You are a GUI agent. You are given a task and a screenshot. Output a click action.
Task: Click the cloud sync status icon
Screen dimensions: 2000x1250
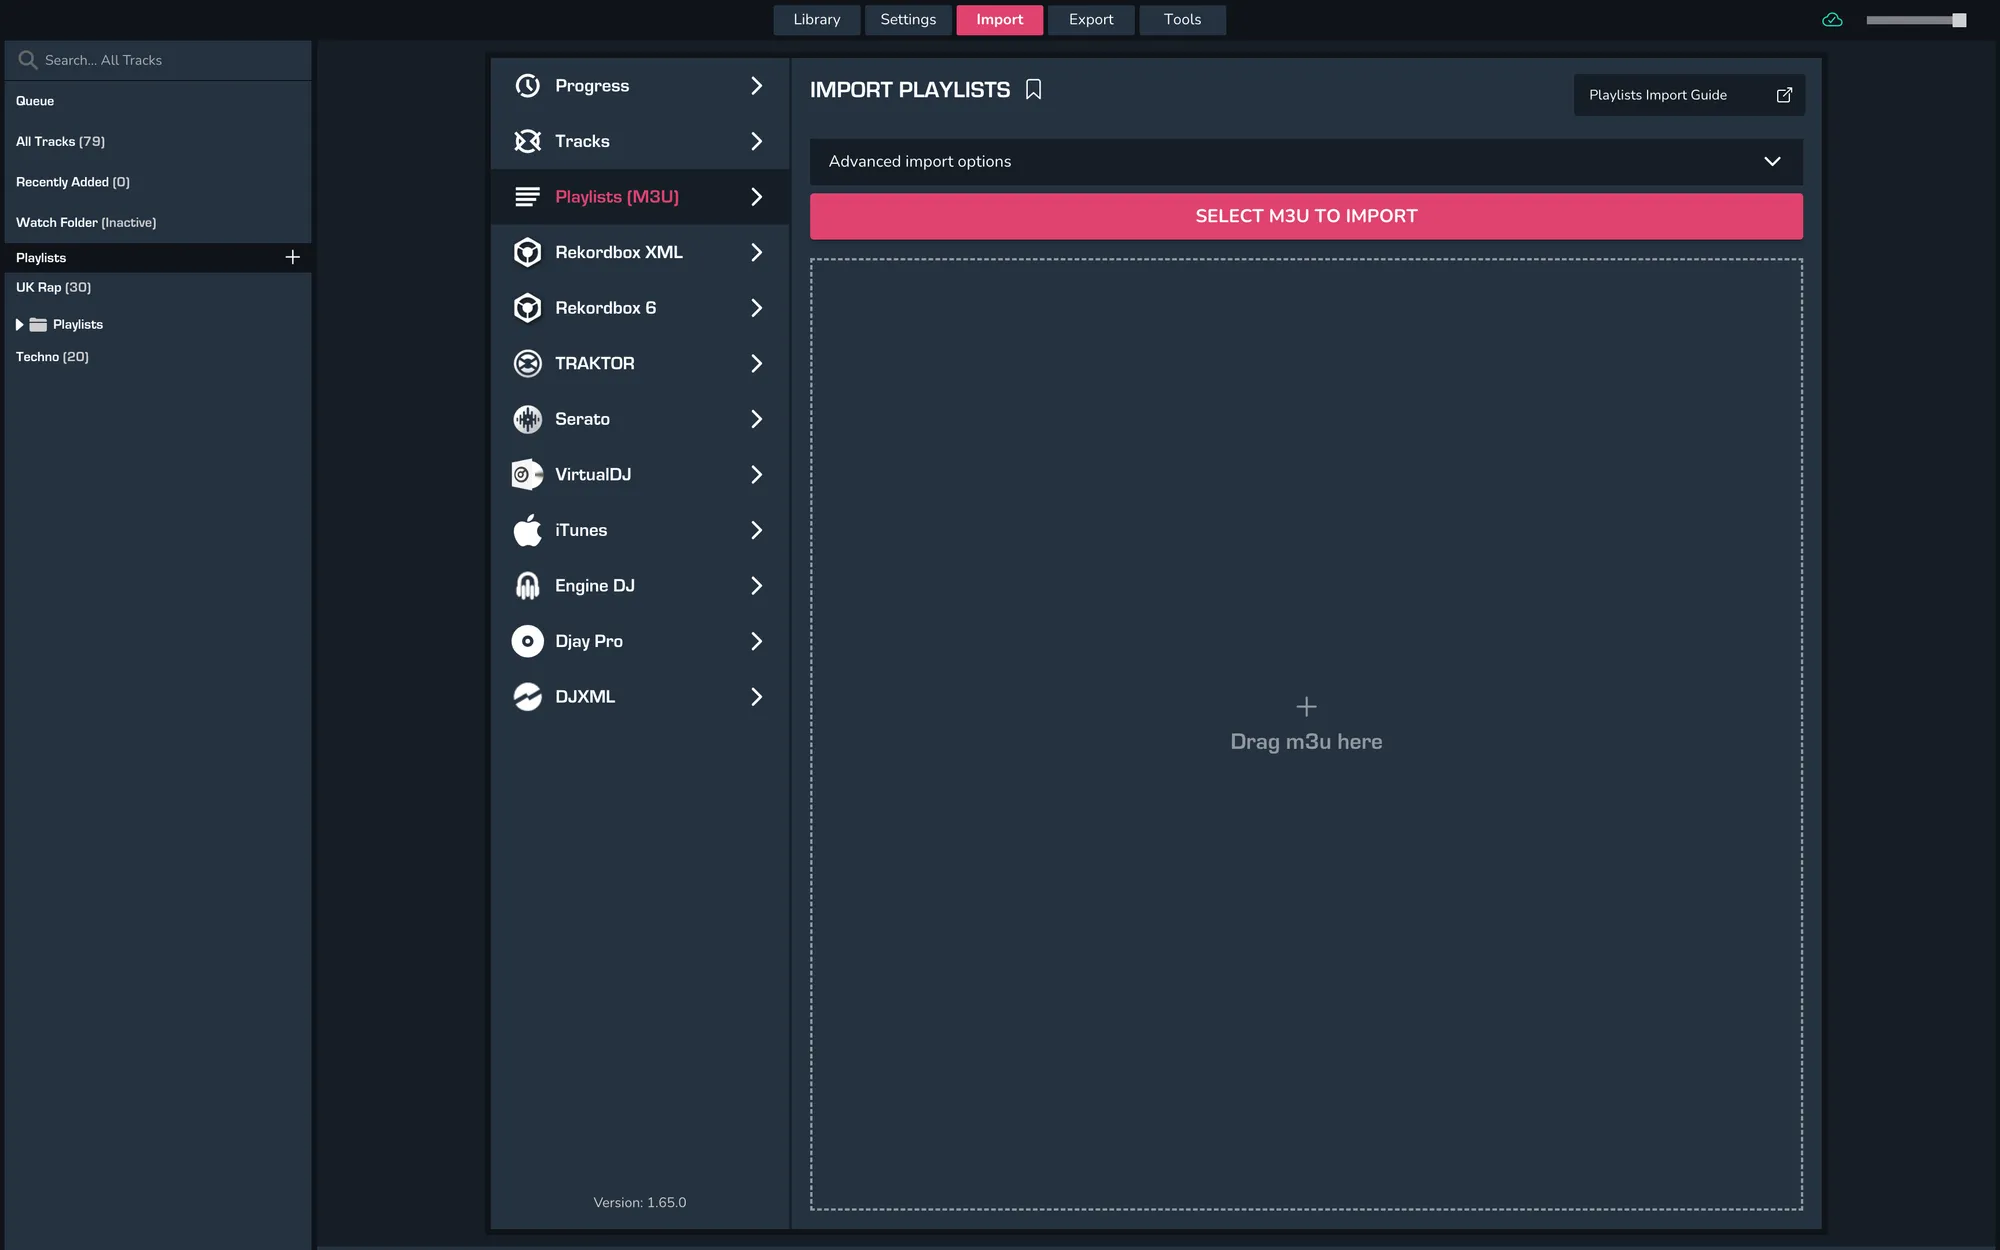coord(1833,19)
